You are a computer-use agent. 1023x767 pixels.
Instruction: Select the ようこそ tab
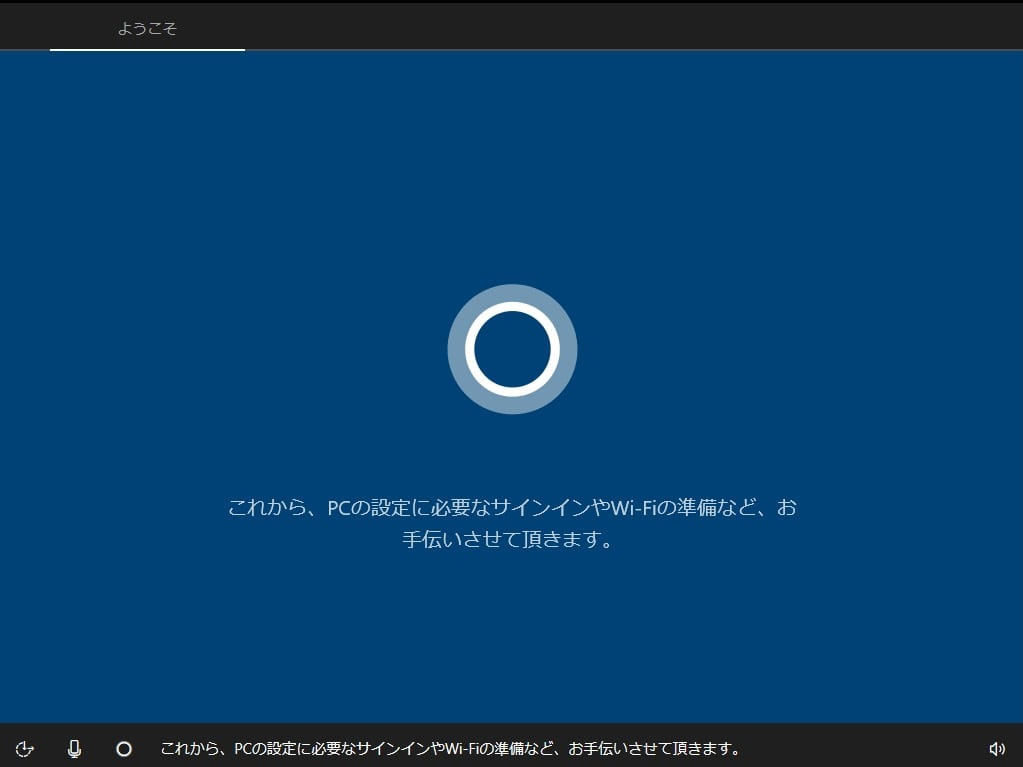point(147,28)
